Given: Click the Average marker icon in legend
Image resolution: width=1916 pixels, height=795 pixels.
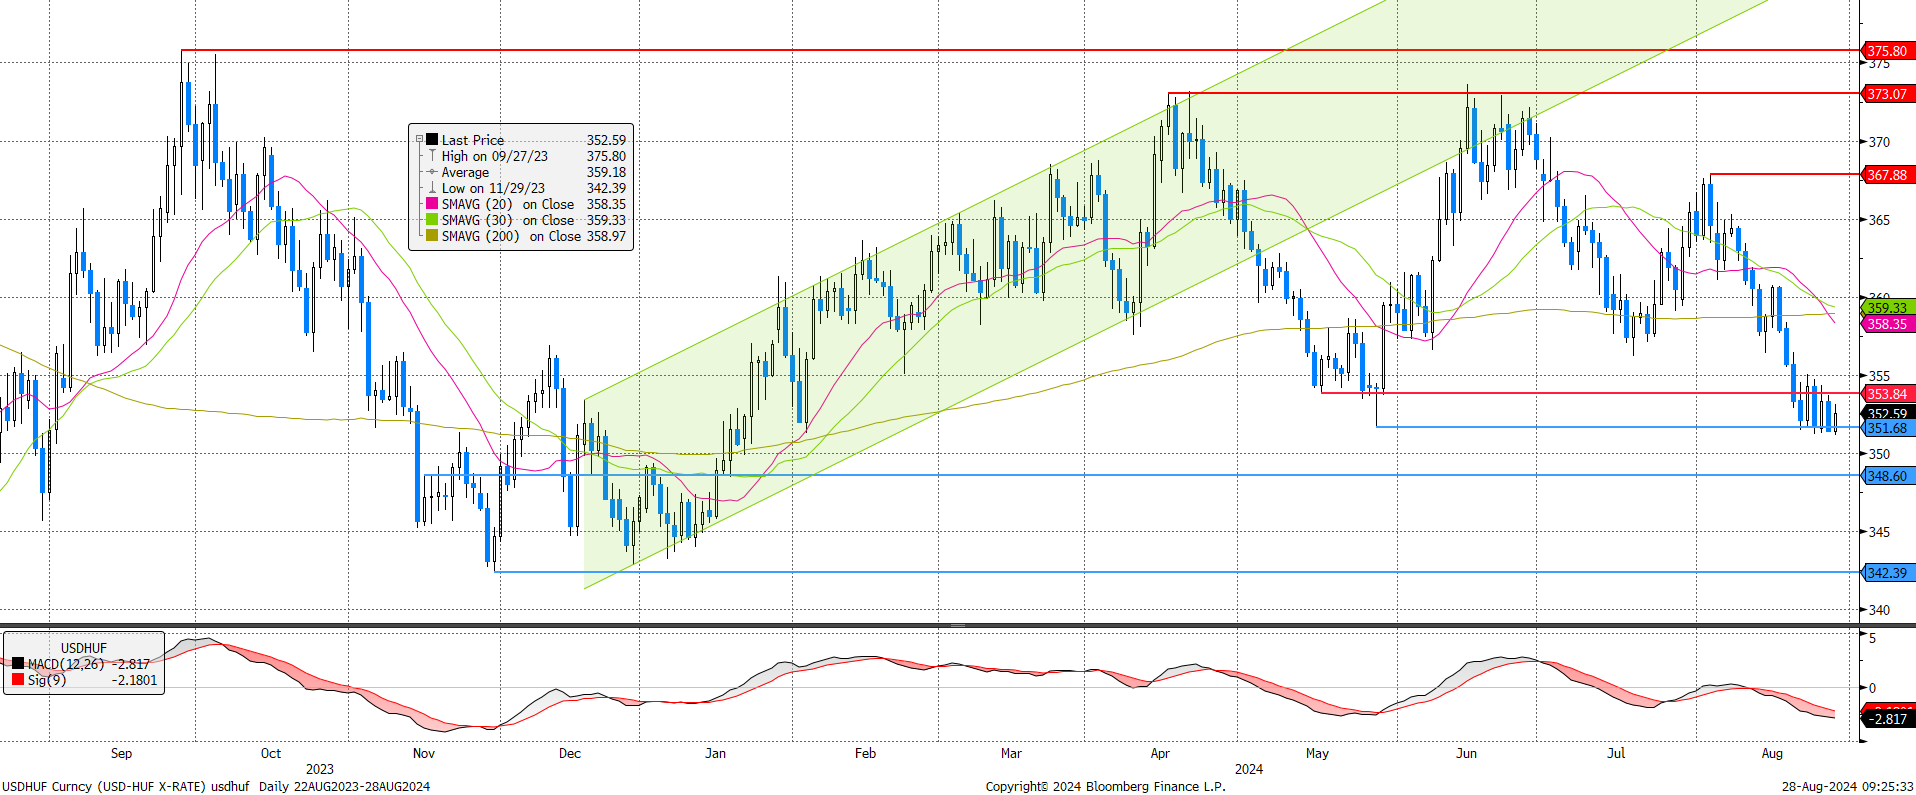Looking at the screenshot, I should point(432,172).
